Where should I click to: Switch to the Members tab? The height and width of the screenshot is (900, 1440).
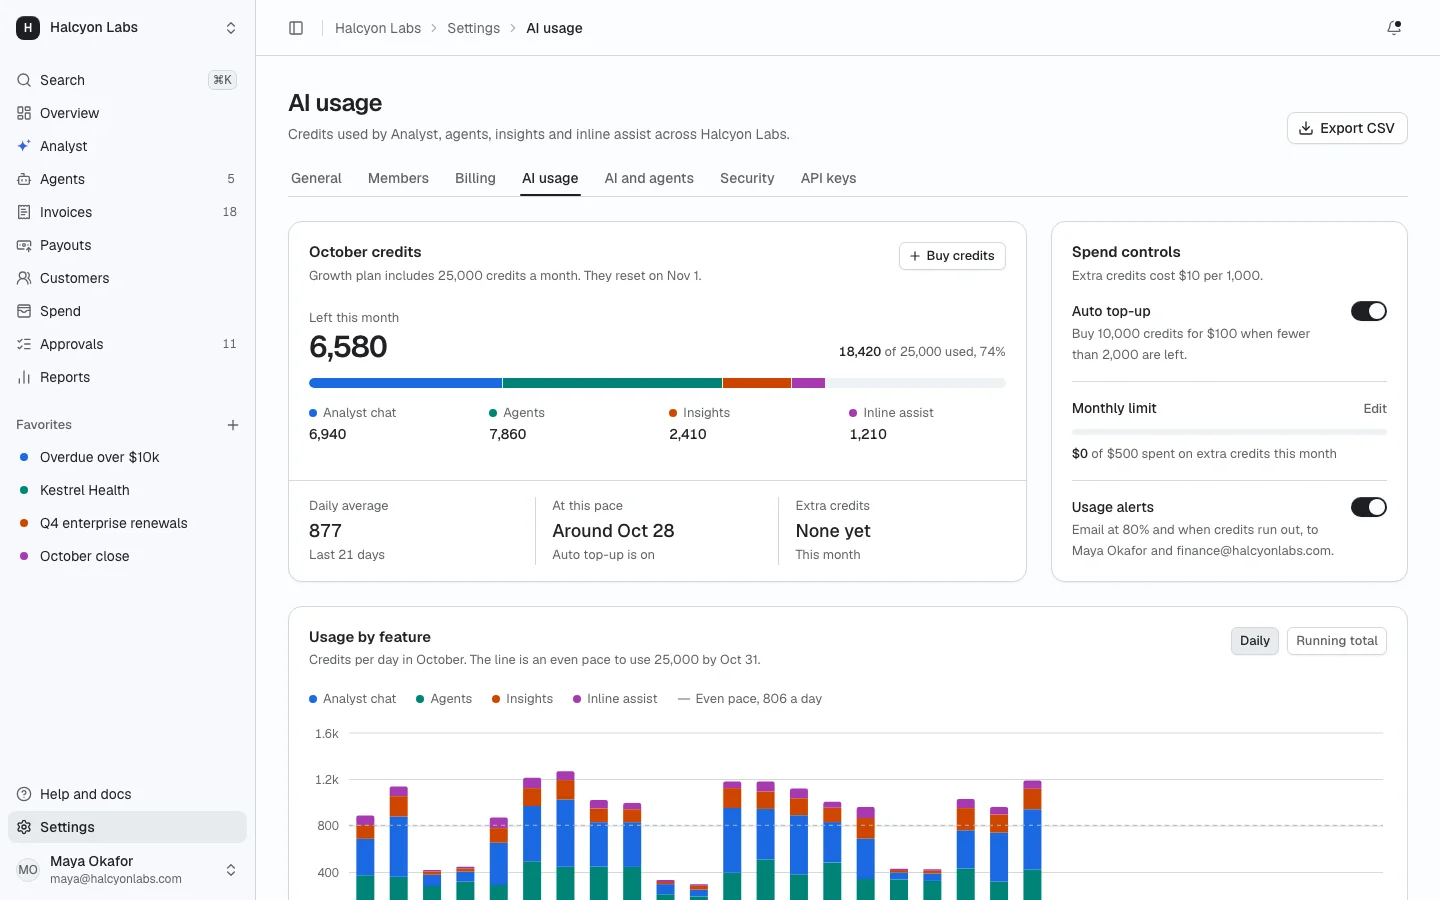point(398,178)
